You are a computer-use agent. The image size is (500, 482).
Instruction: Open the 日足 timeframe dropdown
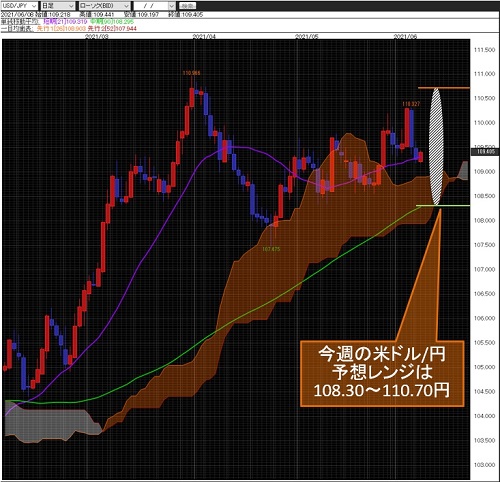58,6
